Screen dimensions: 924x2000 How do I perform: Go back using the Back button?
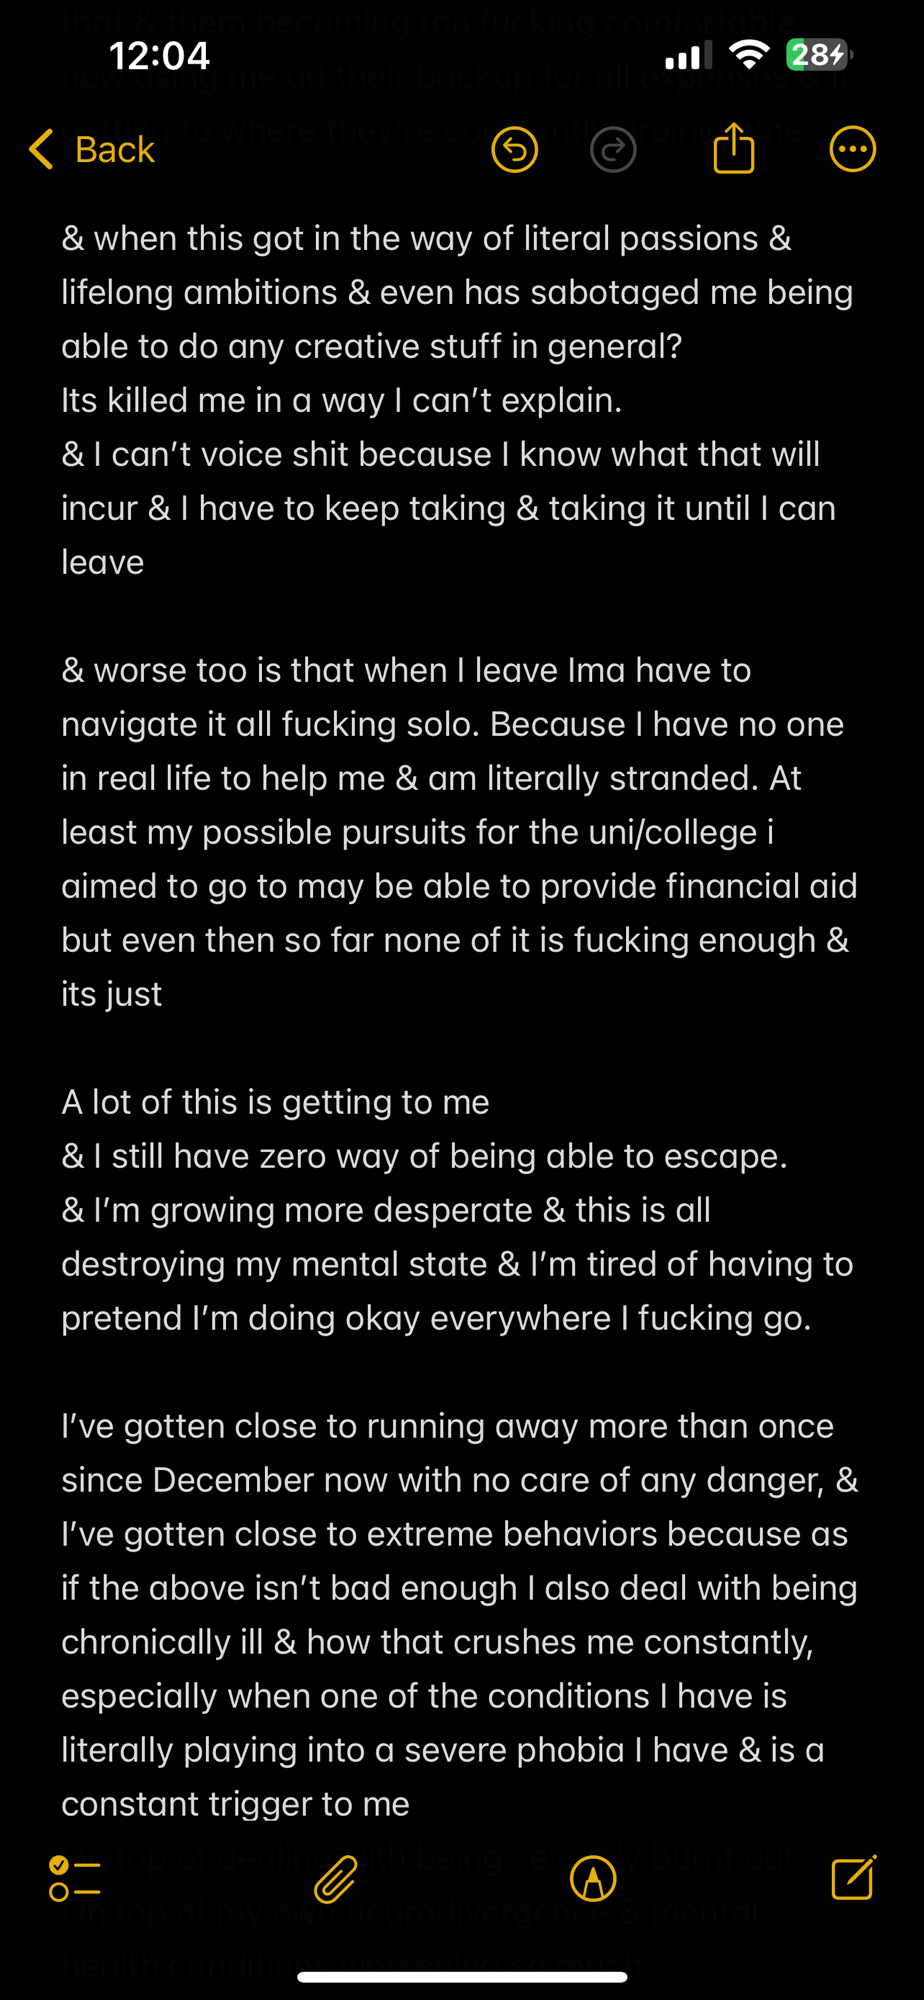(x=114, y=150)
